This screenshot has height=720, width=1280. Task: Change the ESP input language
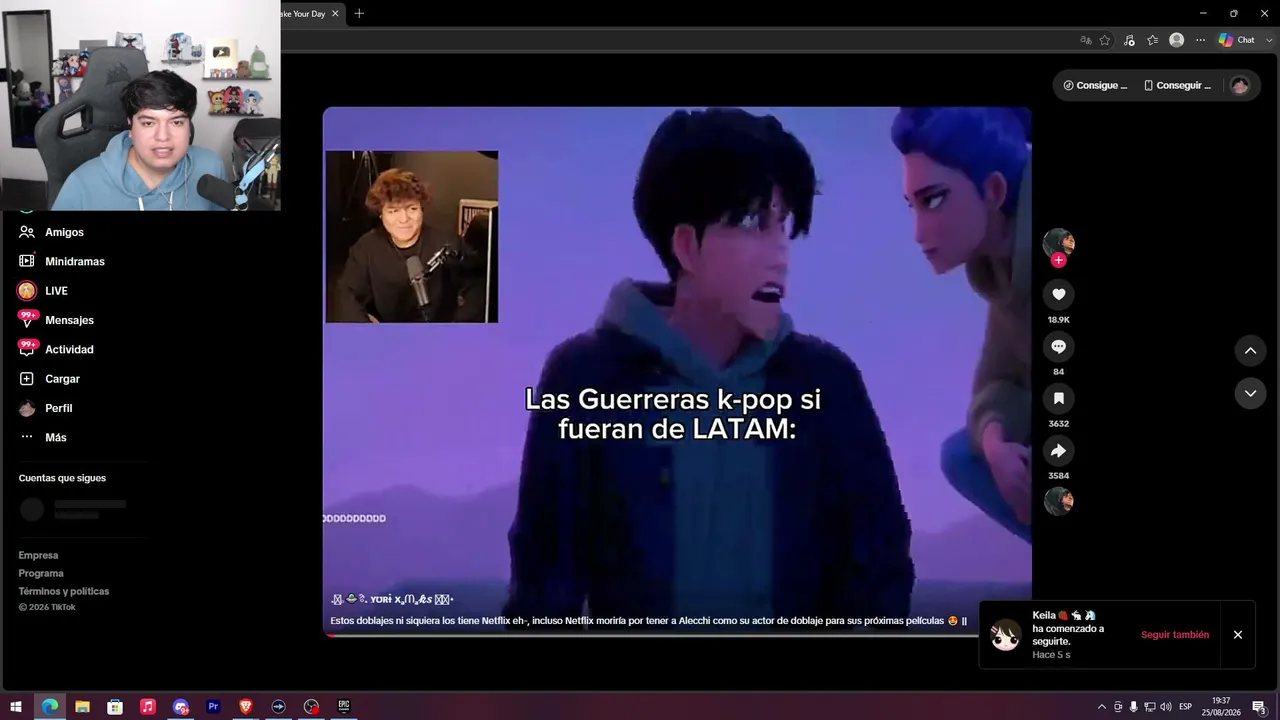pos(1187,707)
